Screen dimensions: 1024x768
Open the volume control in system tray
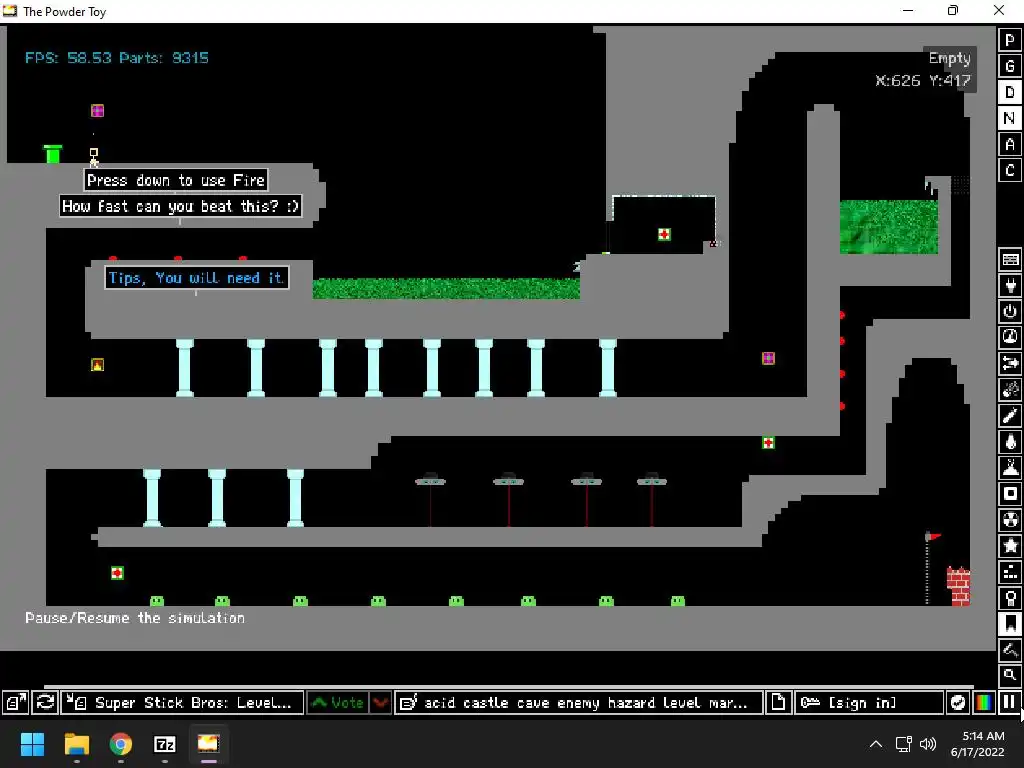[x=928, y=744]
